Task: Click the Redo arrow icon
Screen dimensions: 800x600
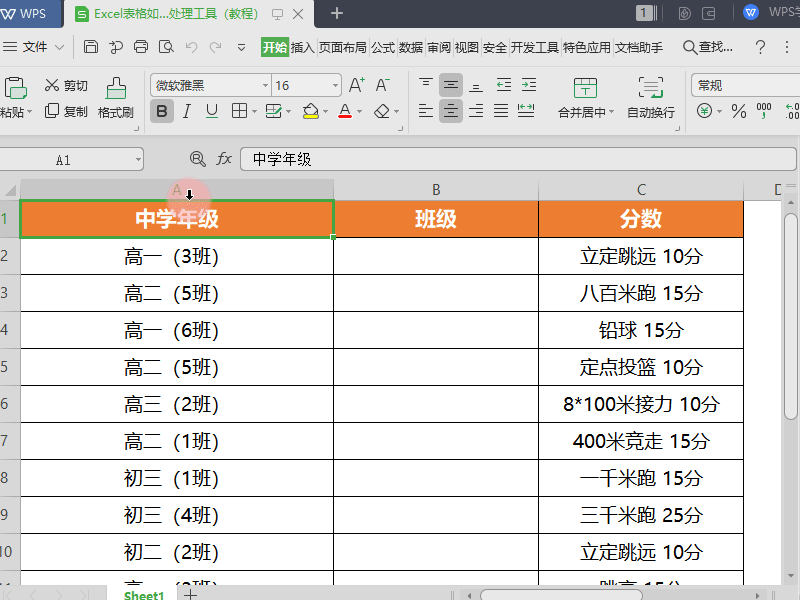Action: (x=216, y=47)
